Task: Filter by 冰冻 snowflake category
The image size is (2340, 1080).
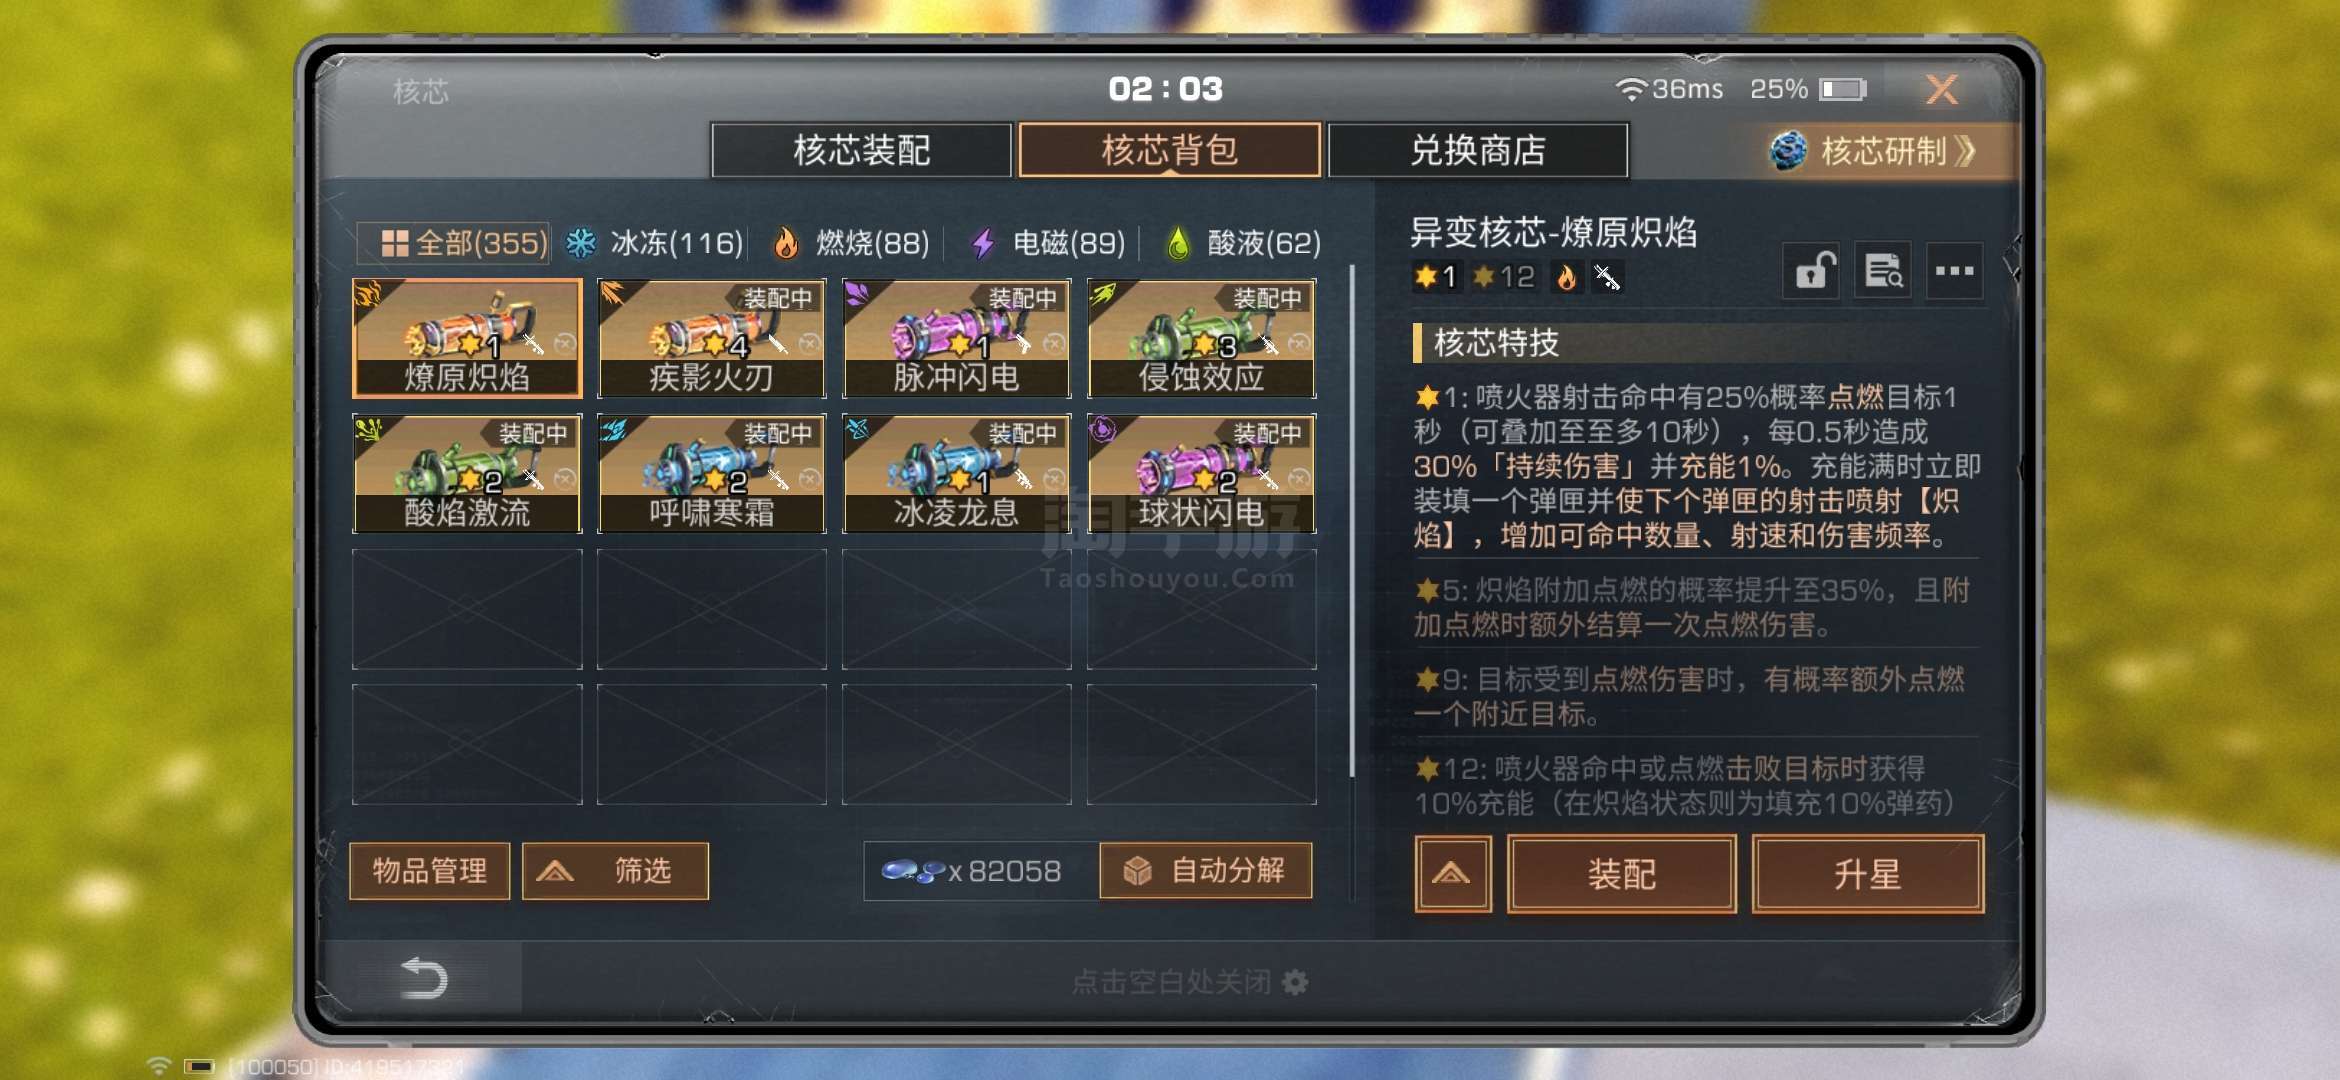Action: pos(654,243)
